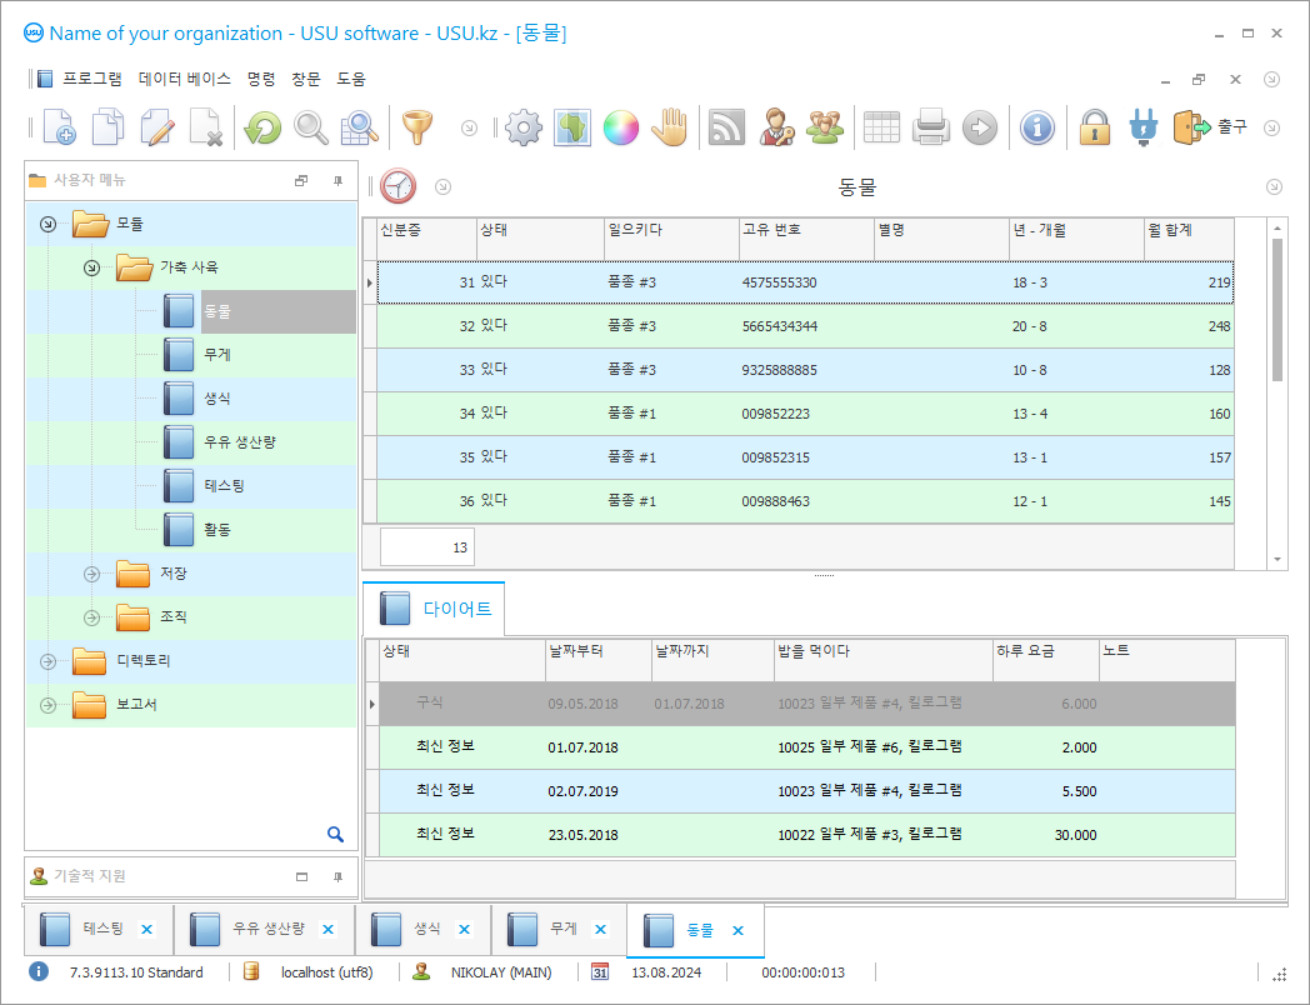This screenshot has height=1005, width=1310.
Task: Switch to the 우유 생산량 tab
Action: click(x=267, y=929)
